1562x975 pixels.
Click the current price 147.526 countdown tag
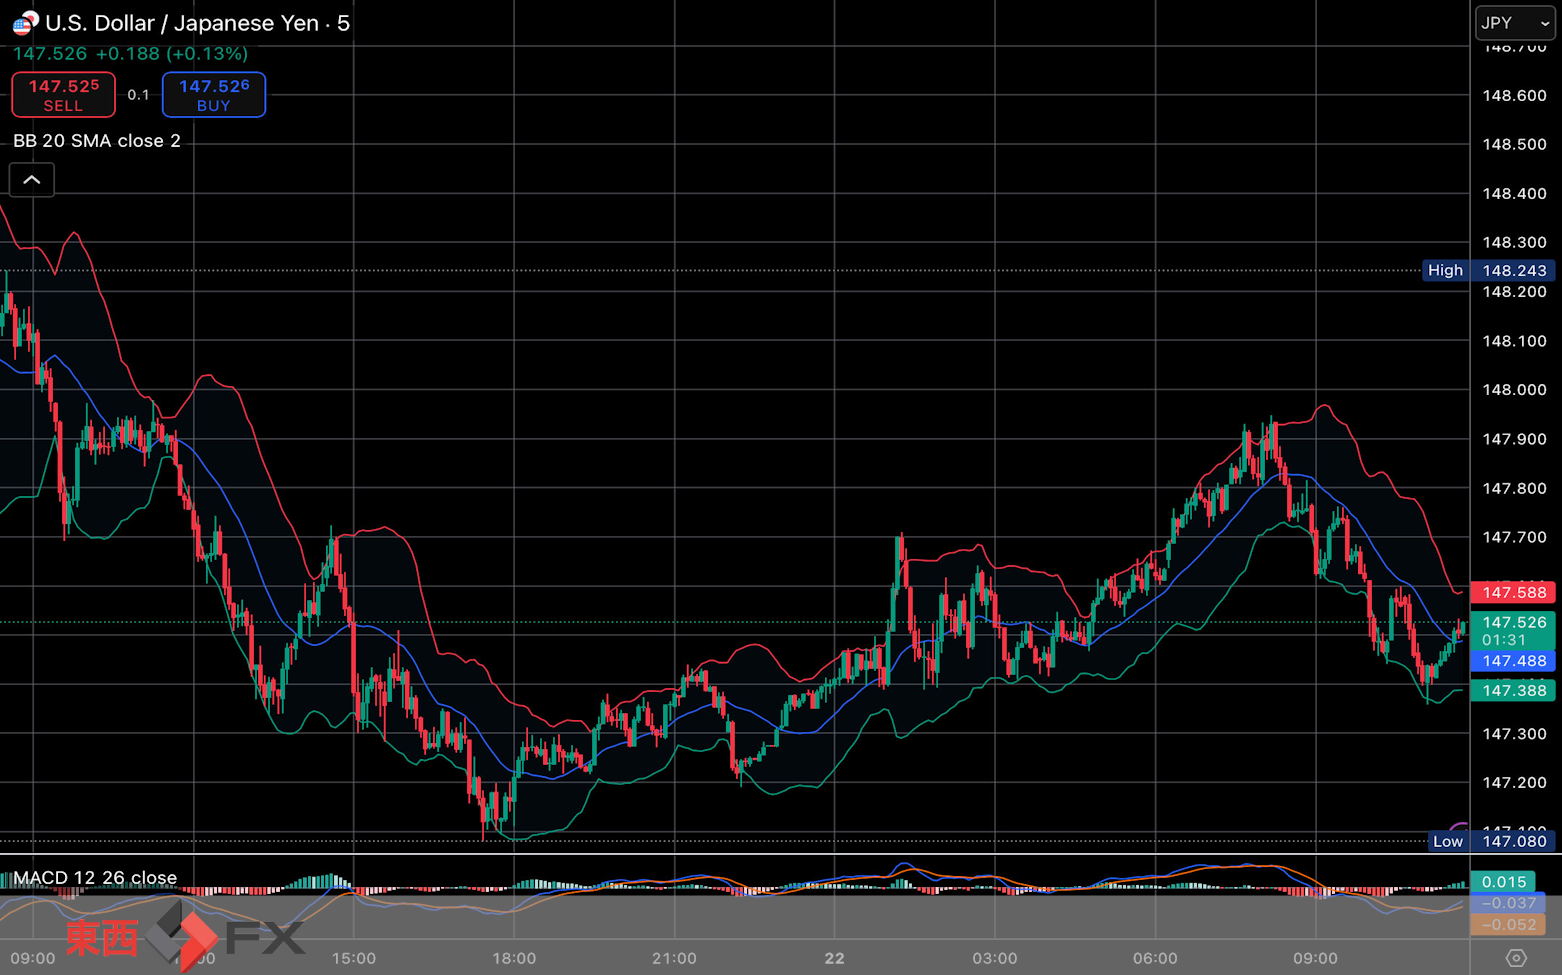[x=1513, y=631]
